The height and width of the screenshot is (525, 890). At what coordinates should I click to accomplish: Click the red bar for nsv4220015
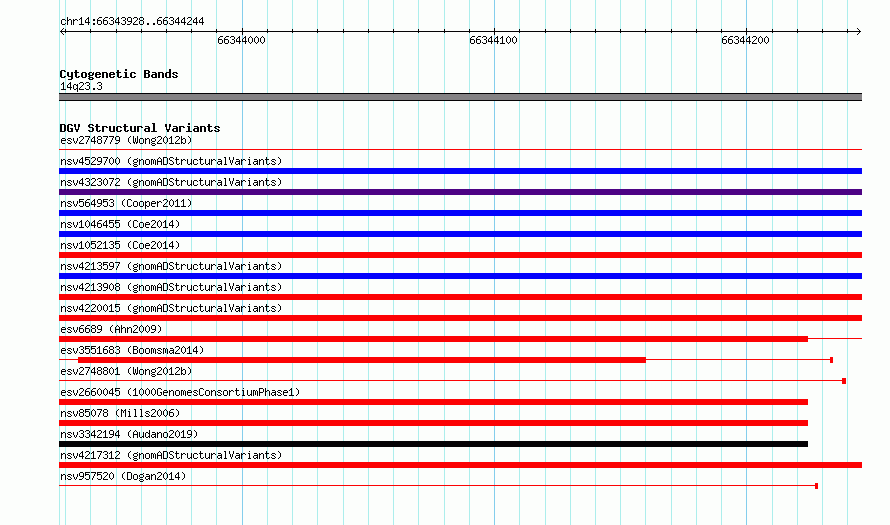point(460,318)
